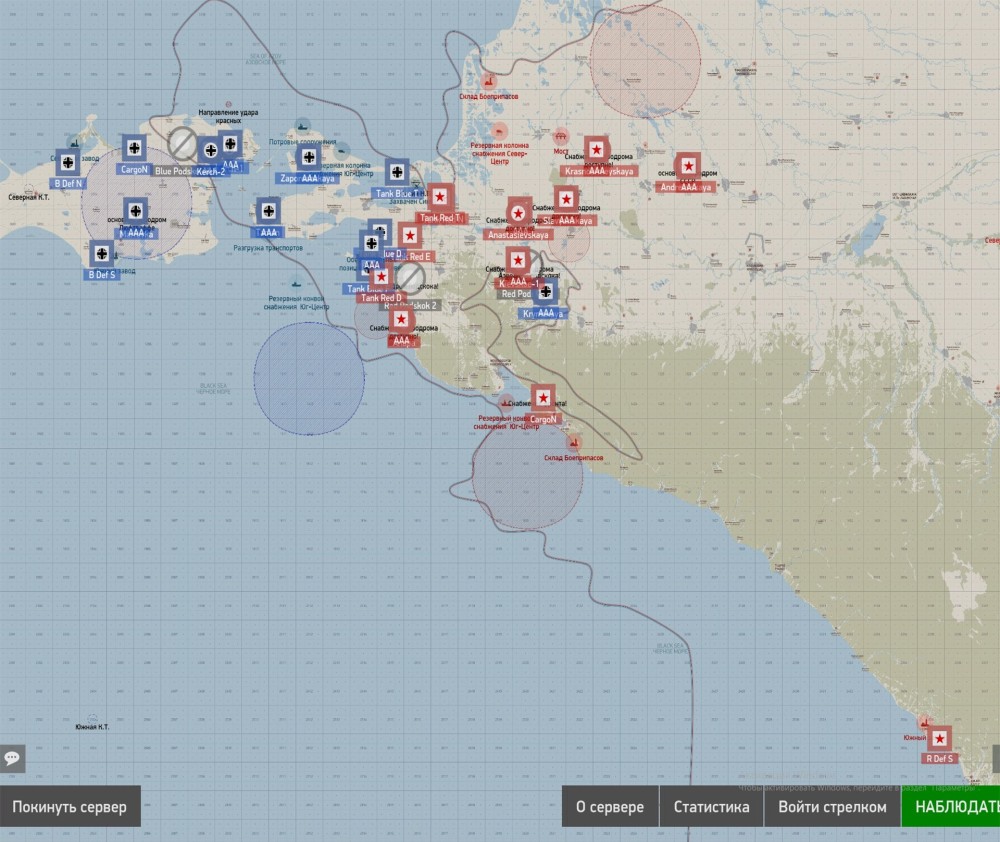
Task: Select the Tank Blue T spawn icon
Action: 397,172
